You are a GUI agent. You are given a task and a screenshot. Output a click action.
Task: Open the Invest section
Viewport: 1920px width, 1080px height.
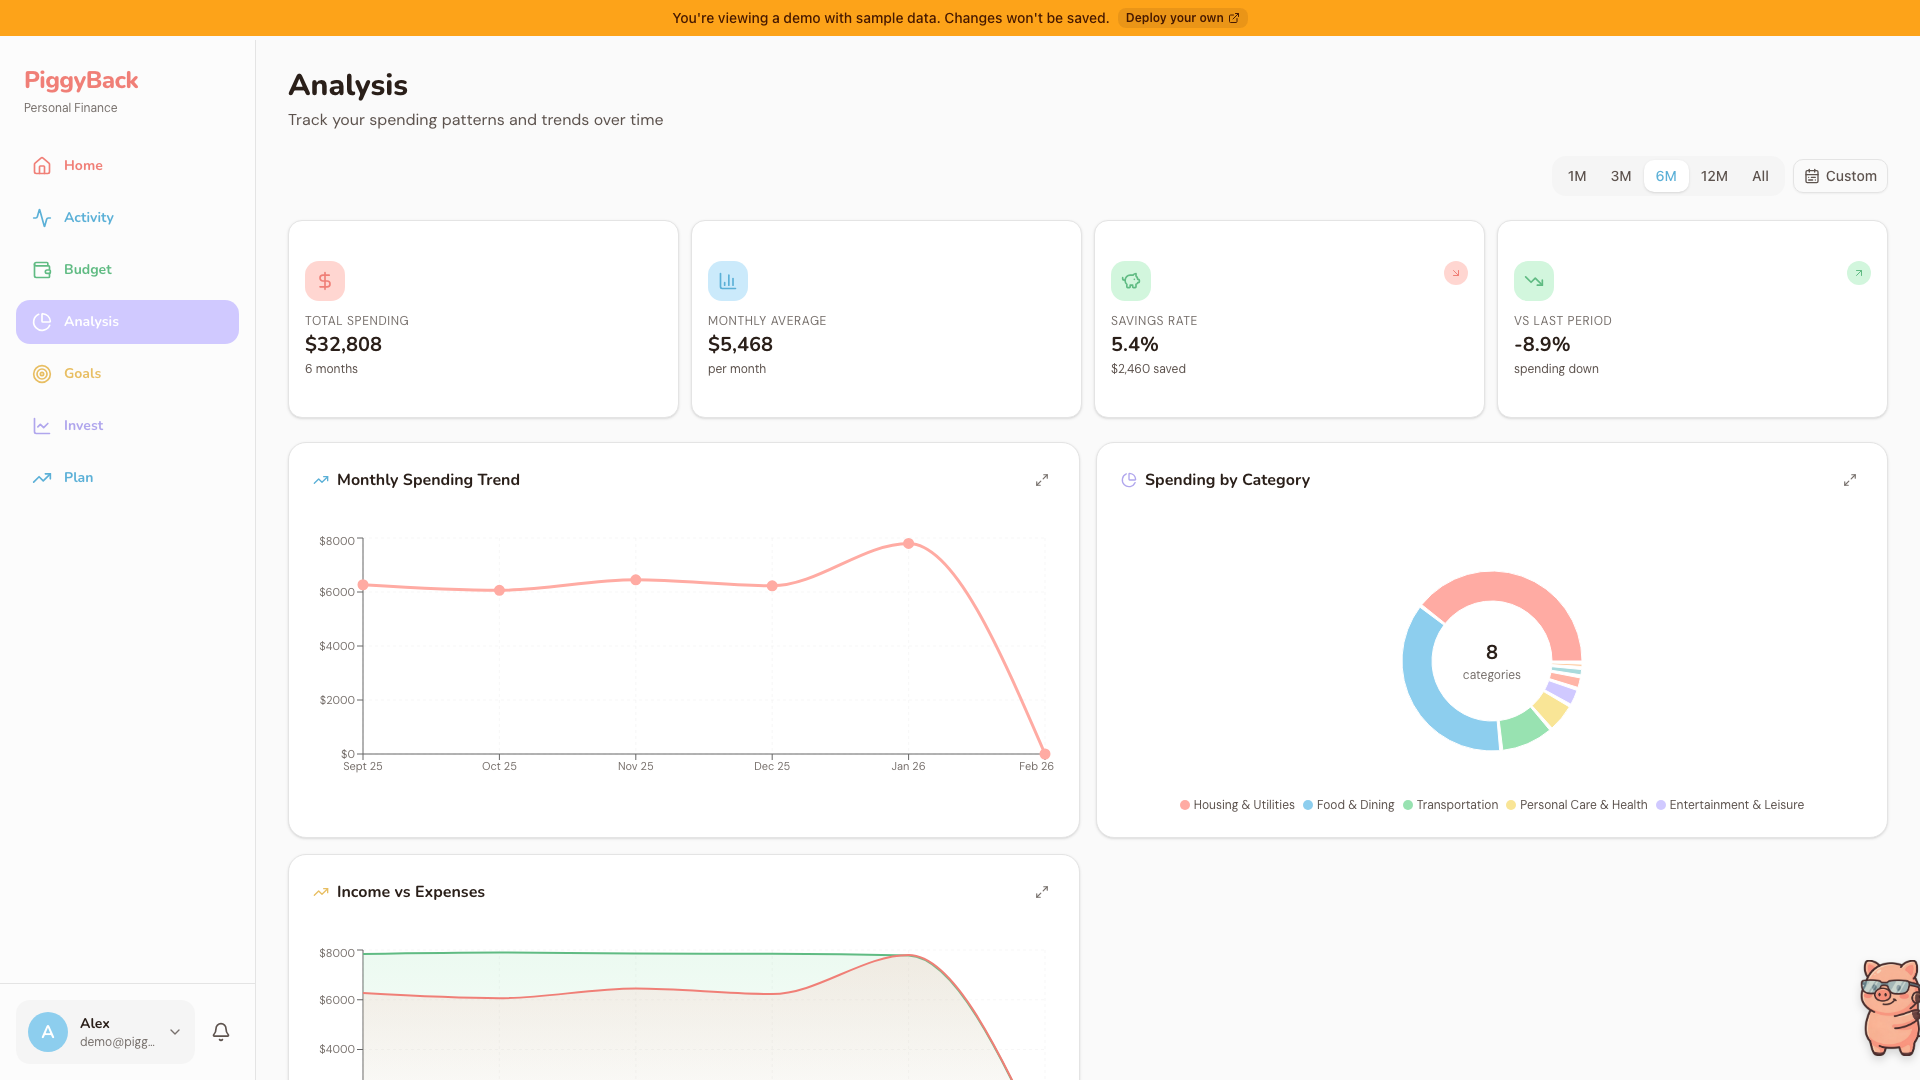[127, 426]
